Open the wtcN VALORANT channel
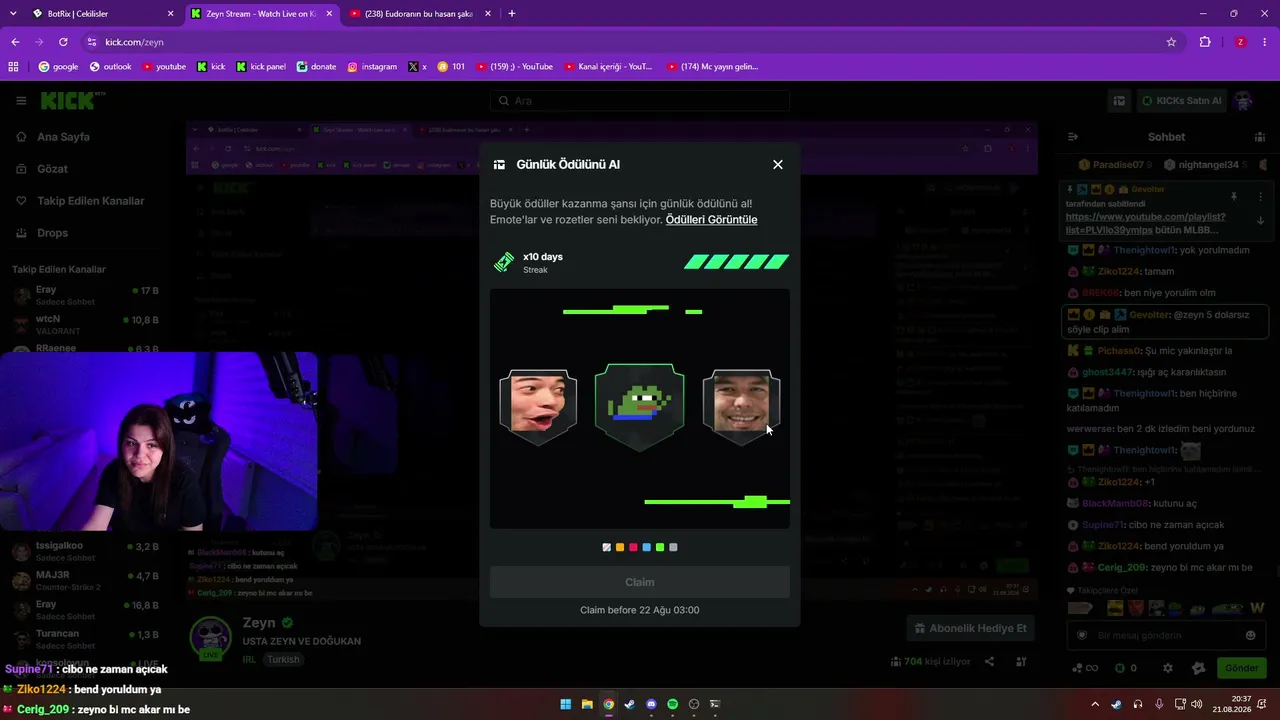1280x720 pixels. click(x=87, y=325)
